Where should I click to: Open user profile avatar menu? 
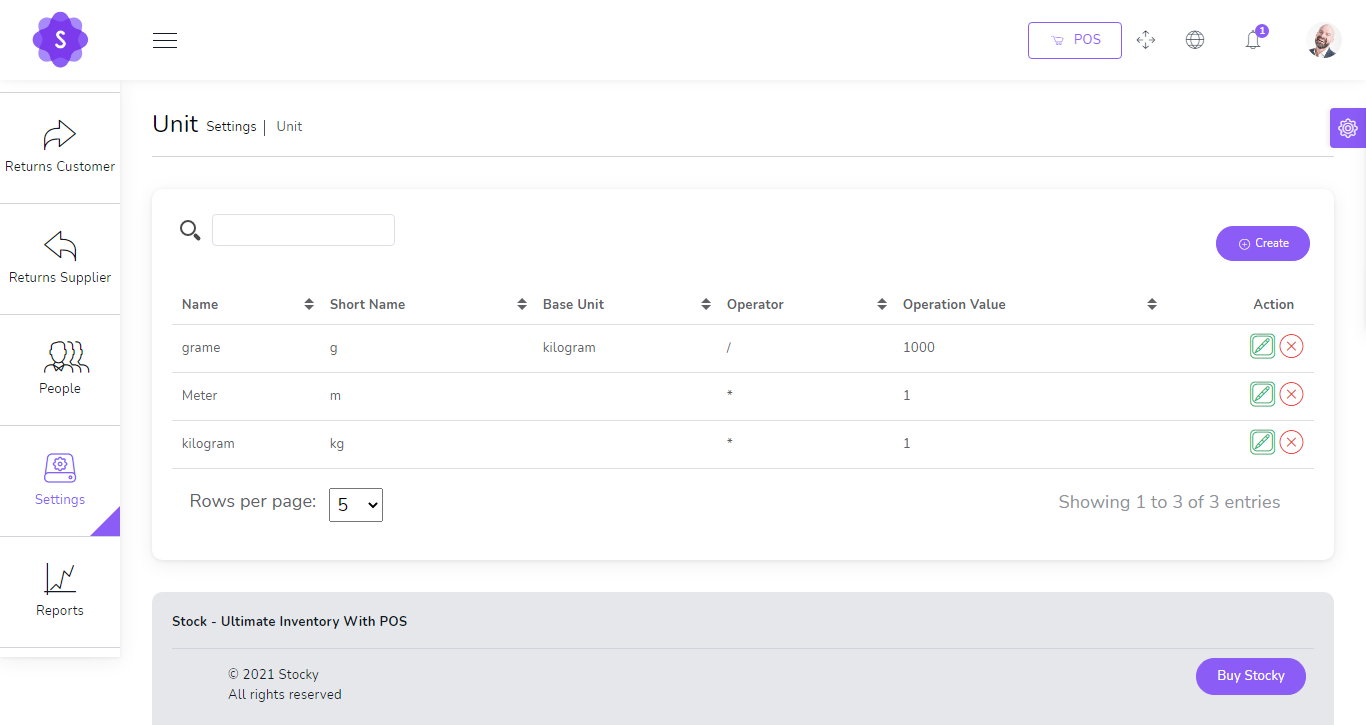tap(1323, 40)
